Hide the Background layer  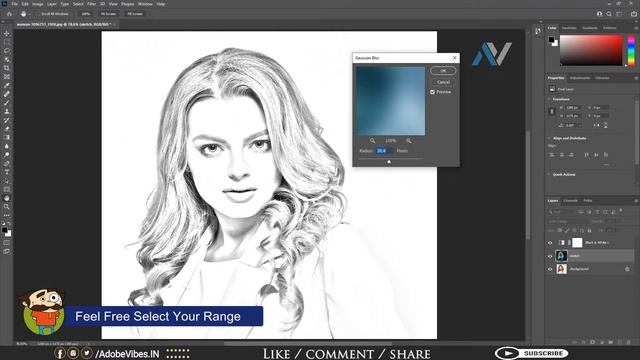[x=550, y=269]
